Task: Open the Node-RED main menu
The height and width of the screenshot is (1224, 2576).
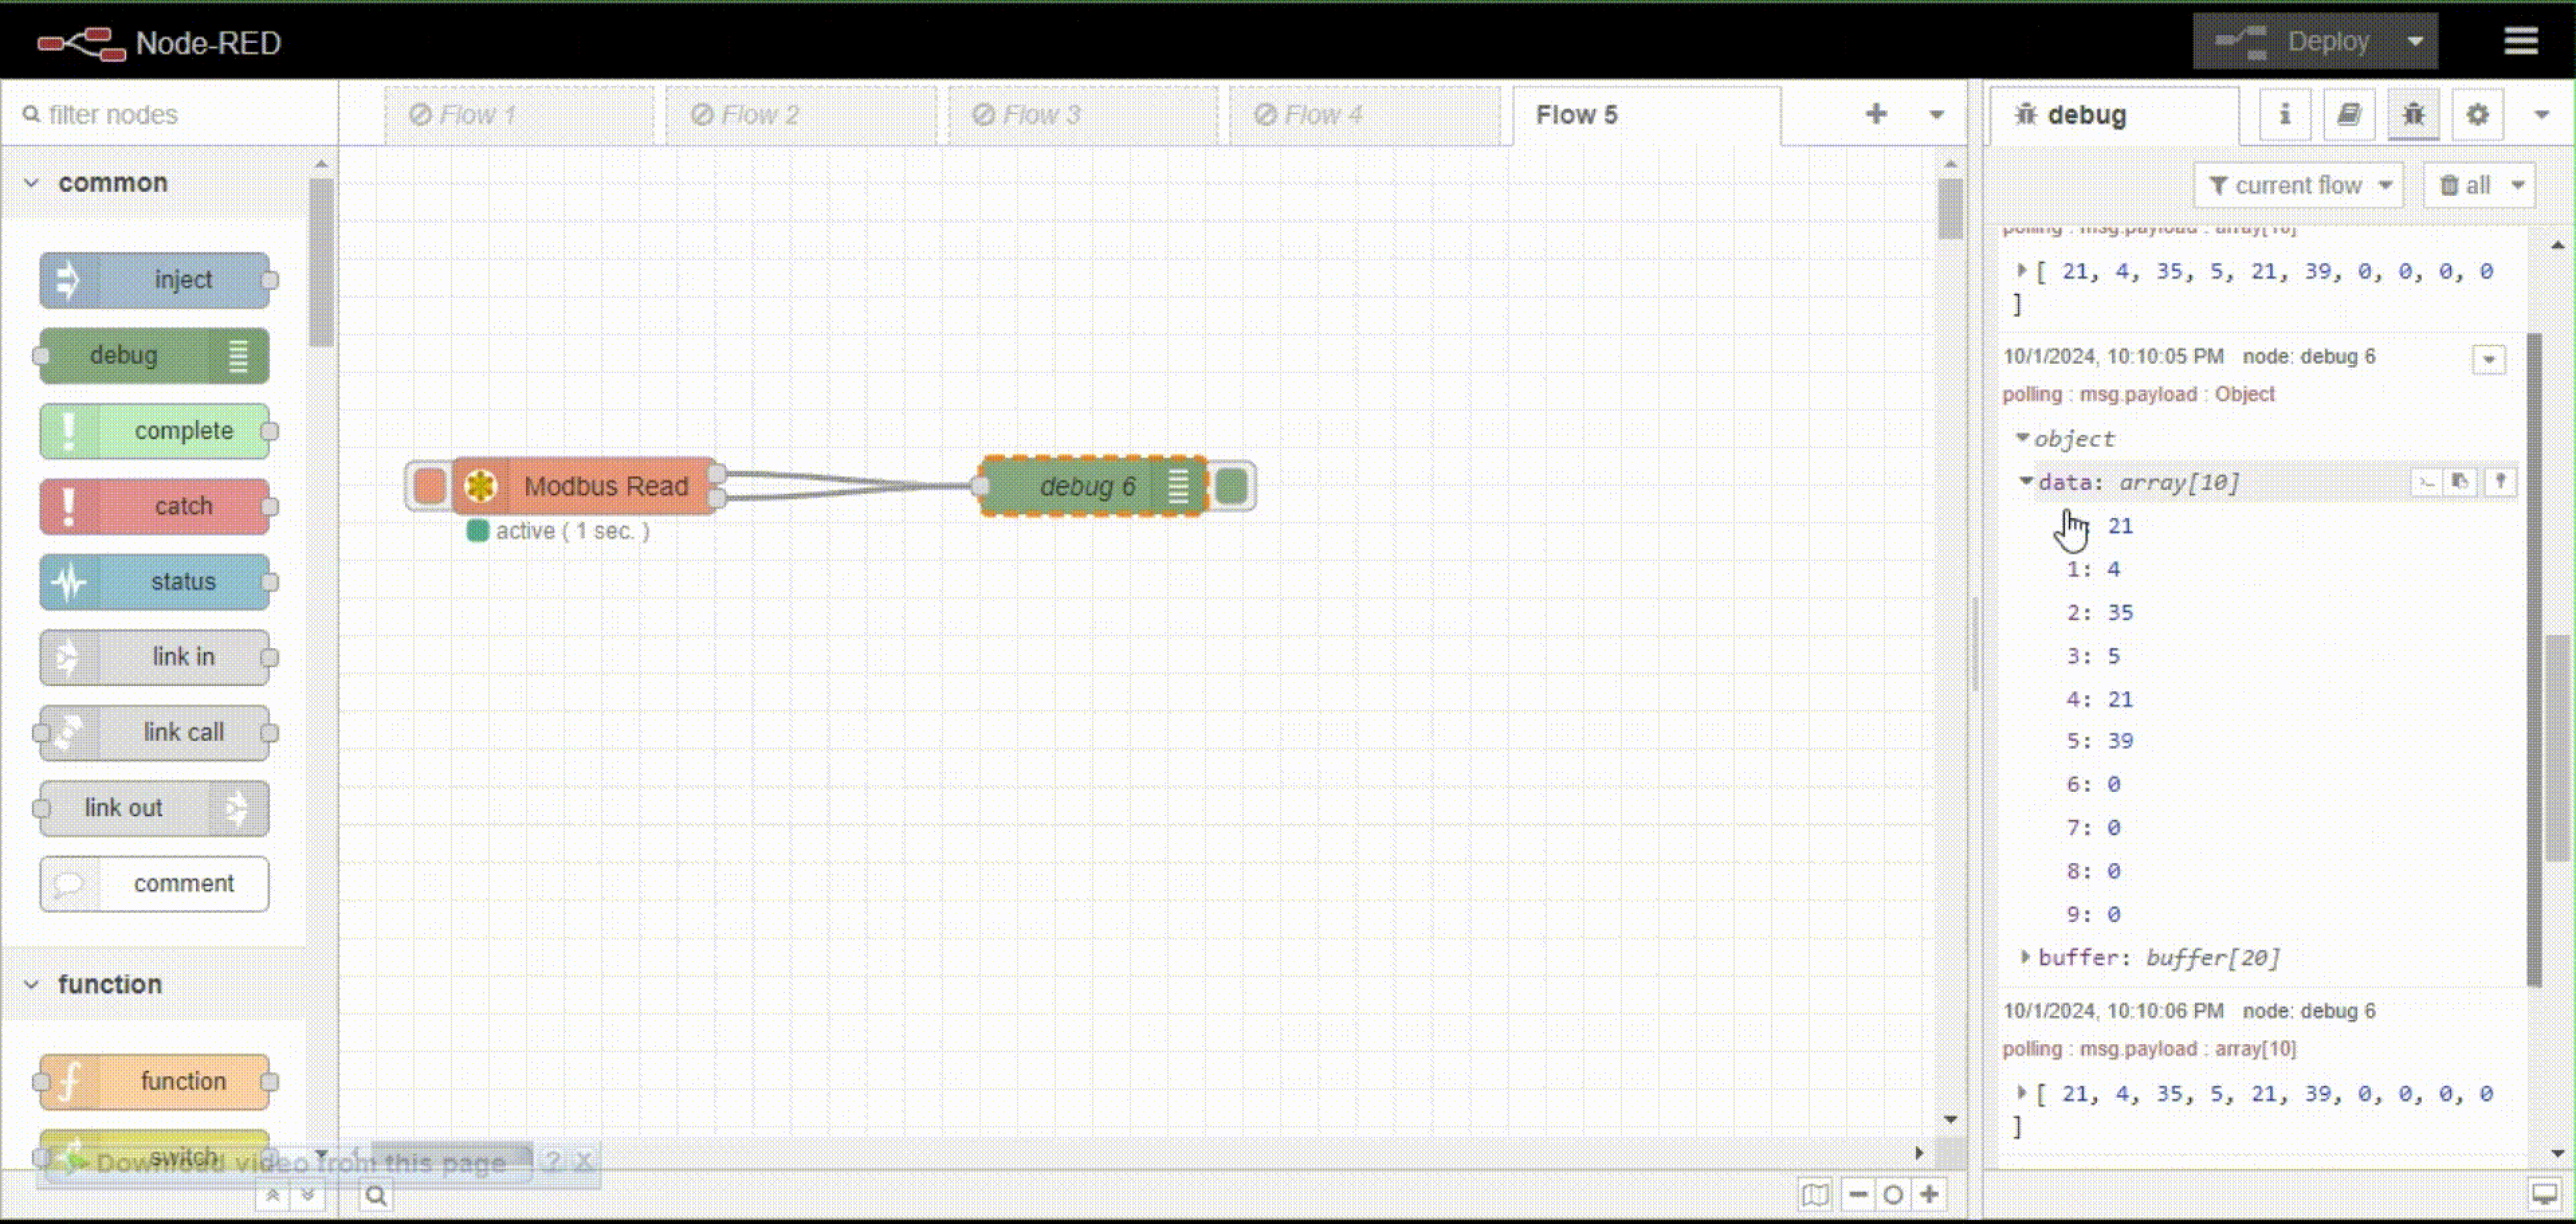Action: click(x=2520, y=41)
